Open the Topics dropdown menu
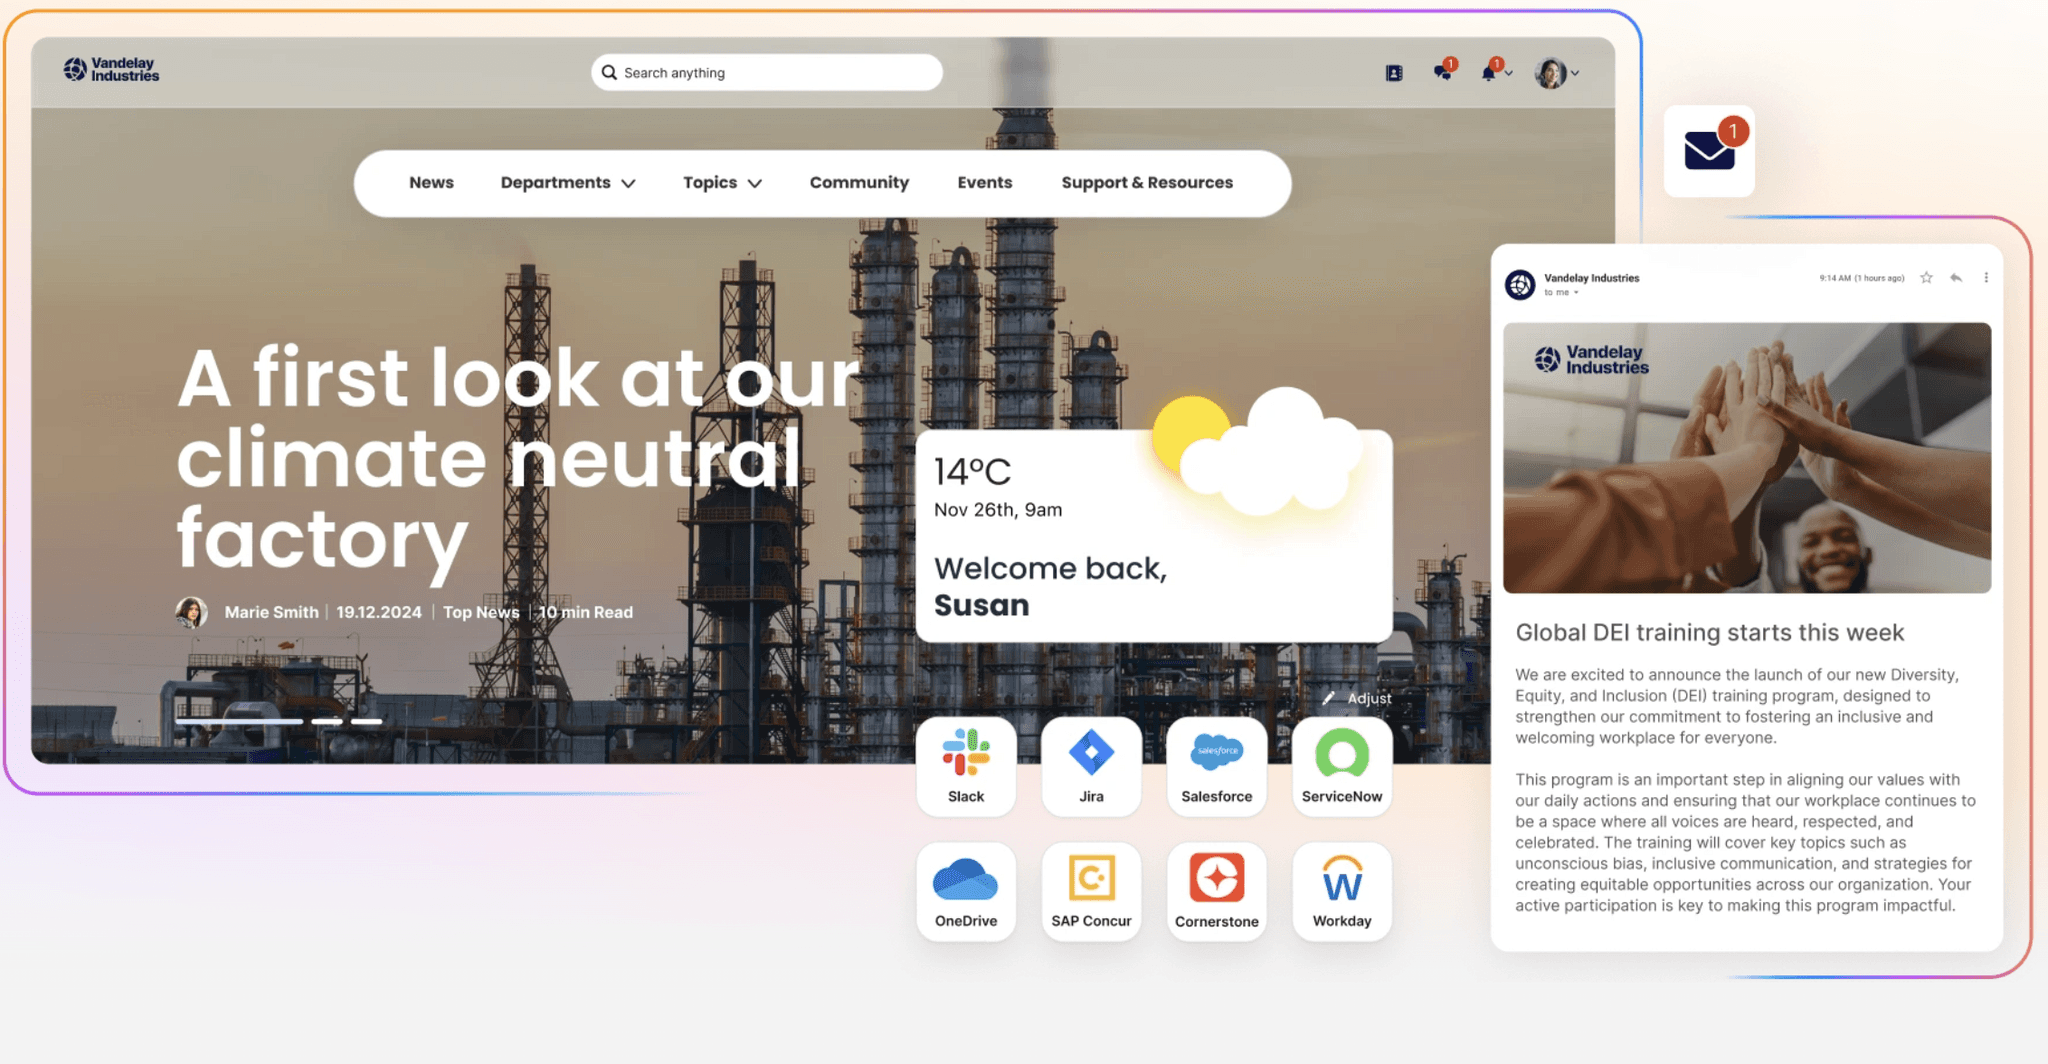 722,182
